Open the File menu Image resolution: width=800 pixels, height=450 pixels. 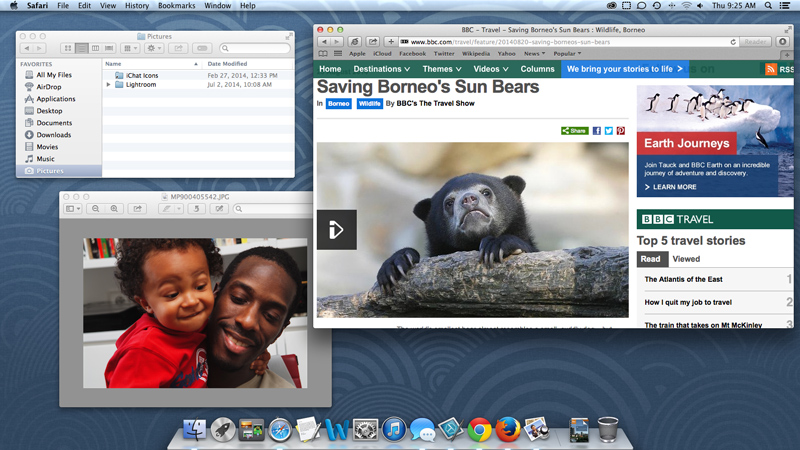63,6
